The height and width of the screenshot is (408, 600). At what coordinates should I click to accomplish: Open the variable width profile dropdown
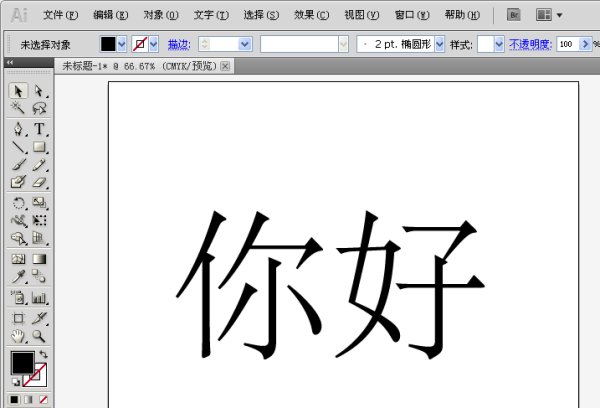[x=344, y=44]
